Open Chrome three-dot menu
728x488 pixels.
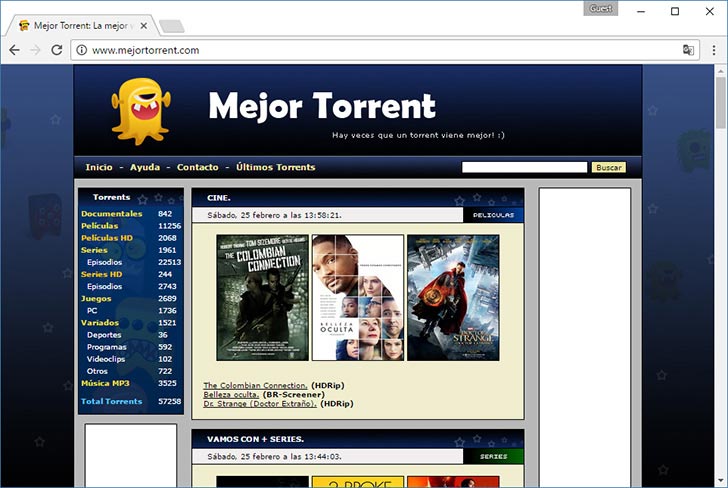714,50
